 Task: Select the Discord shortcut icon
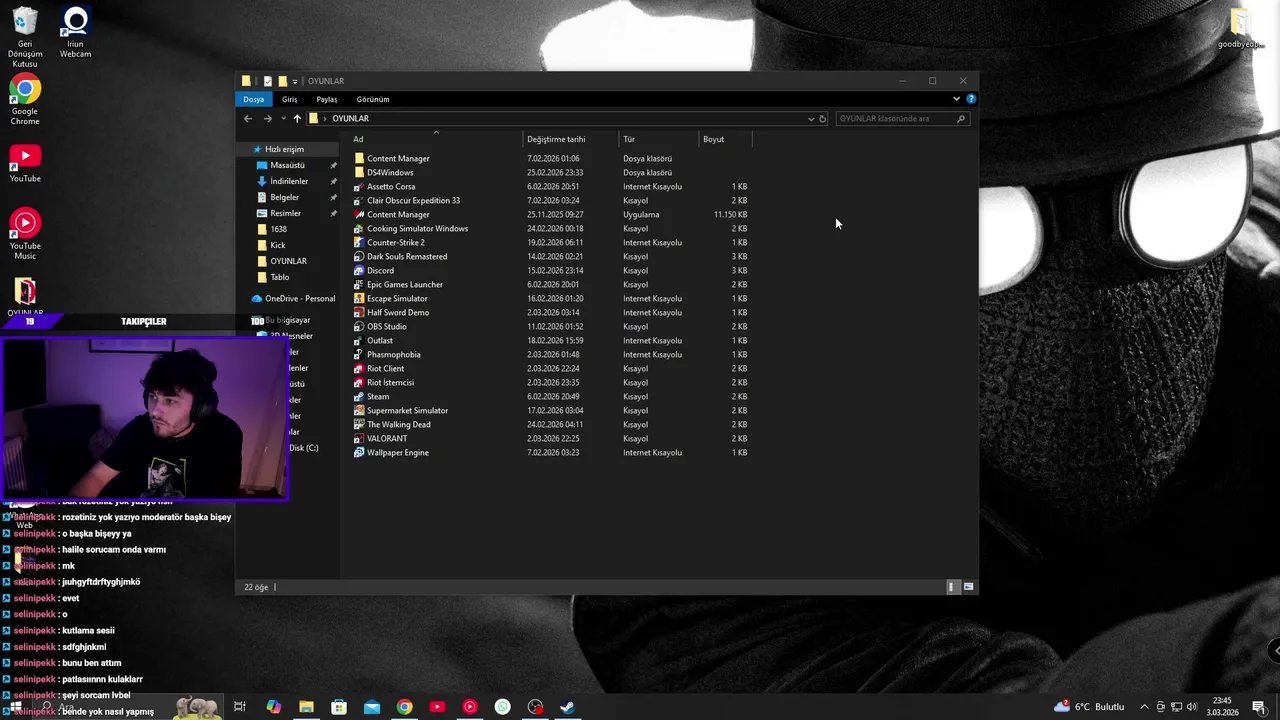[x=359, y=271]
